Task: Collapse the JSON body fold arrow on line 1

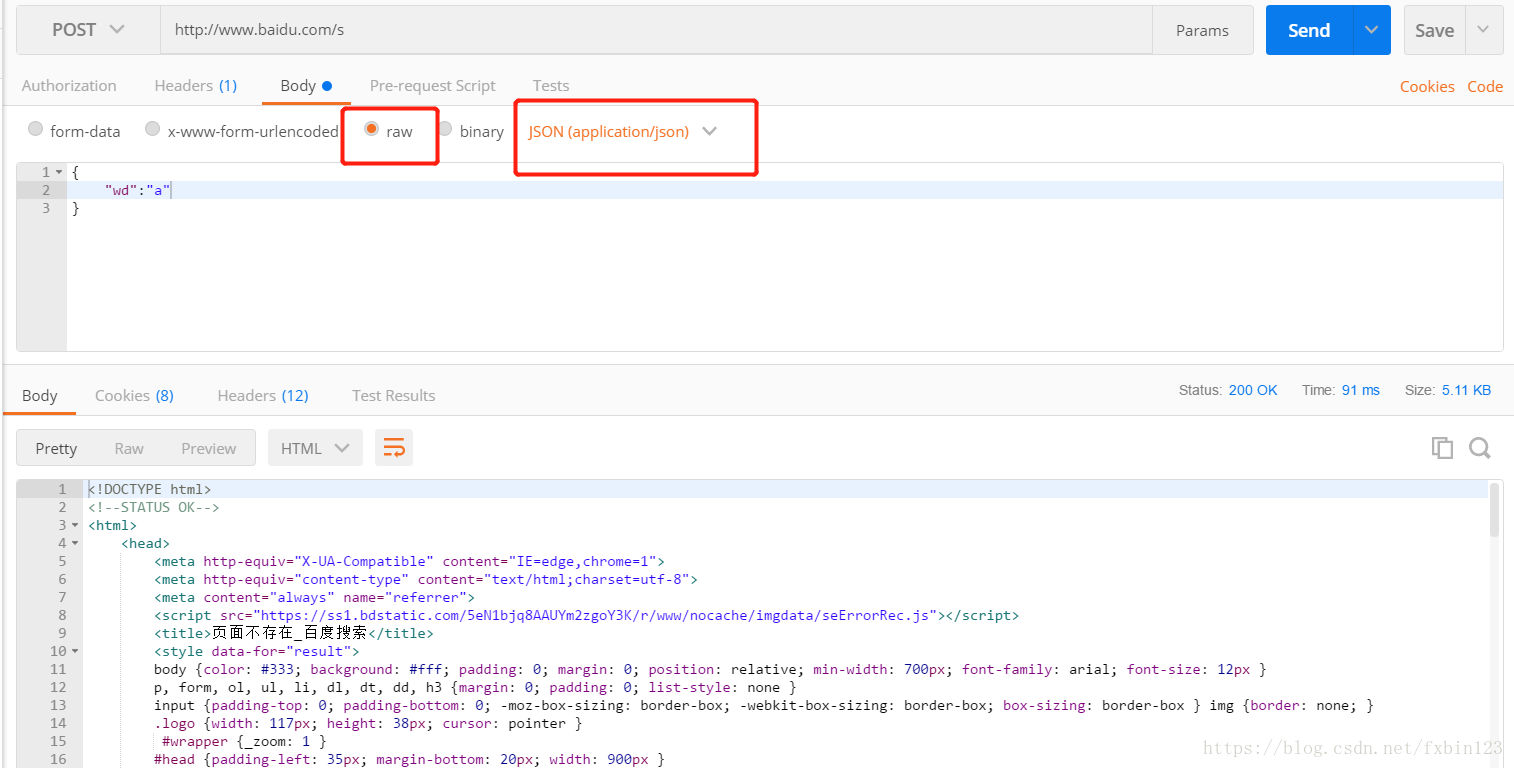Action: click(x=59, y=172)
